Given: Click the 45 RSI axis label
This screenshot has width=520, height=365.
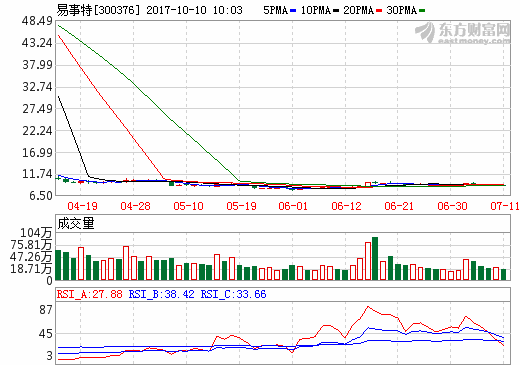Looking at the screenshot, I should 46,334.
